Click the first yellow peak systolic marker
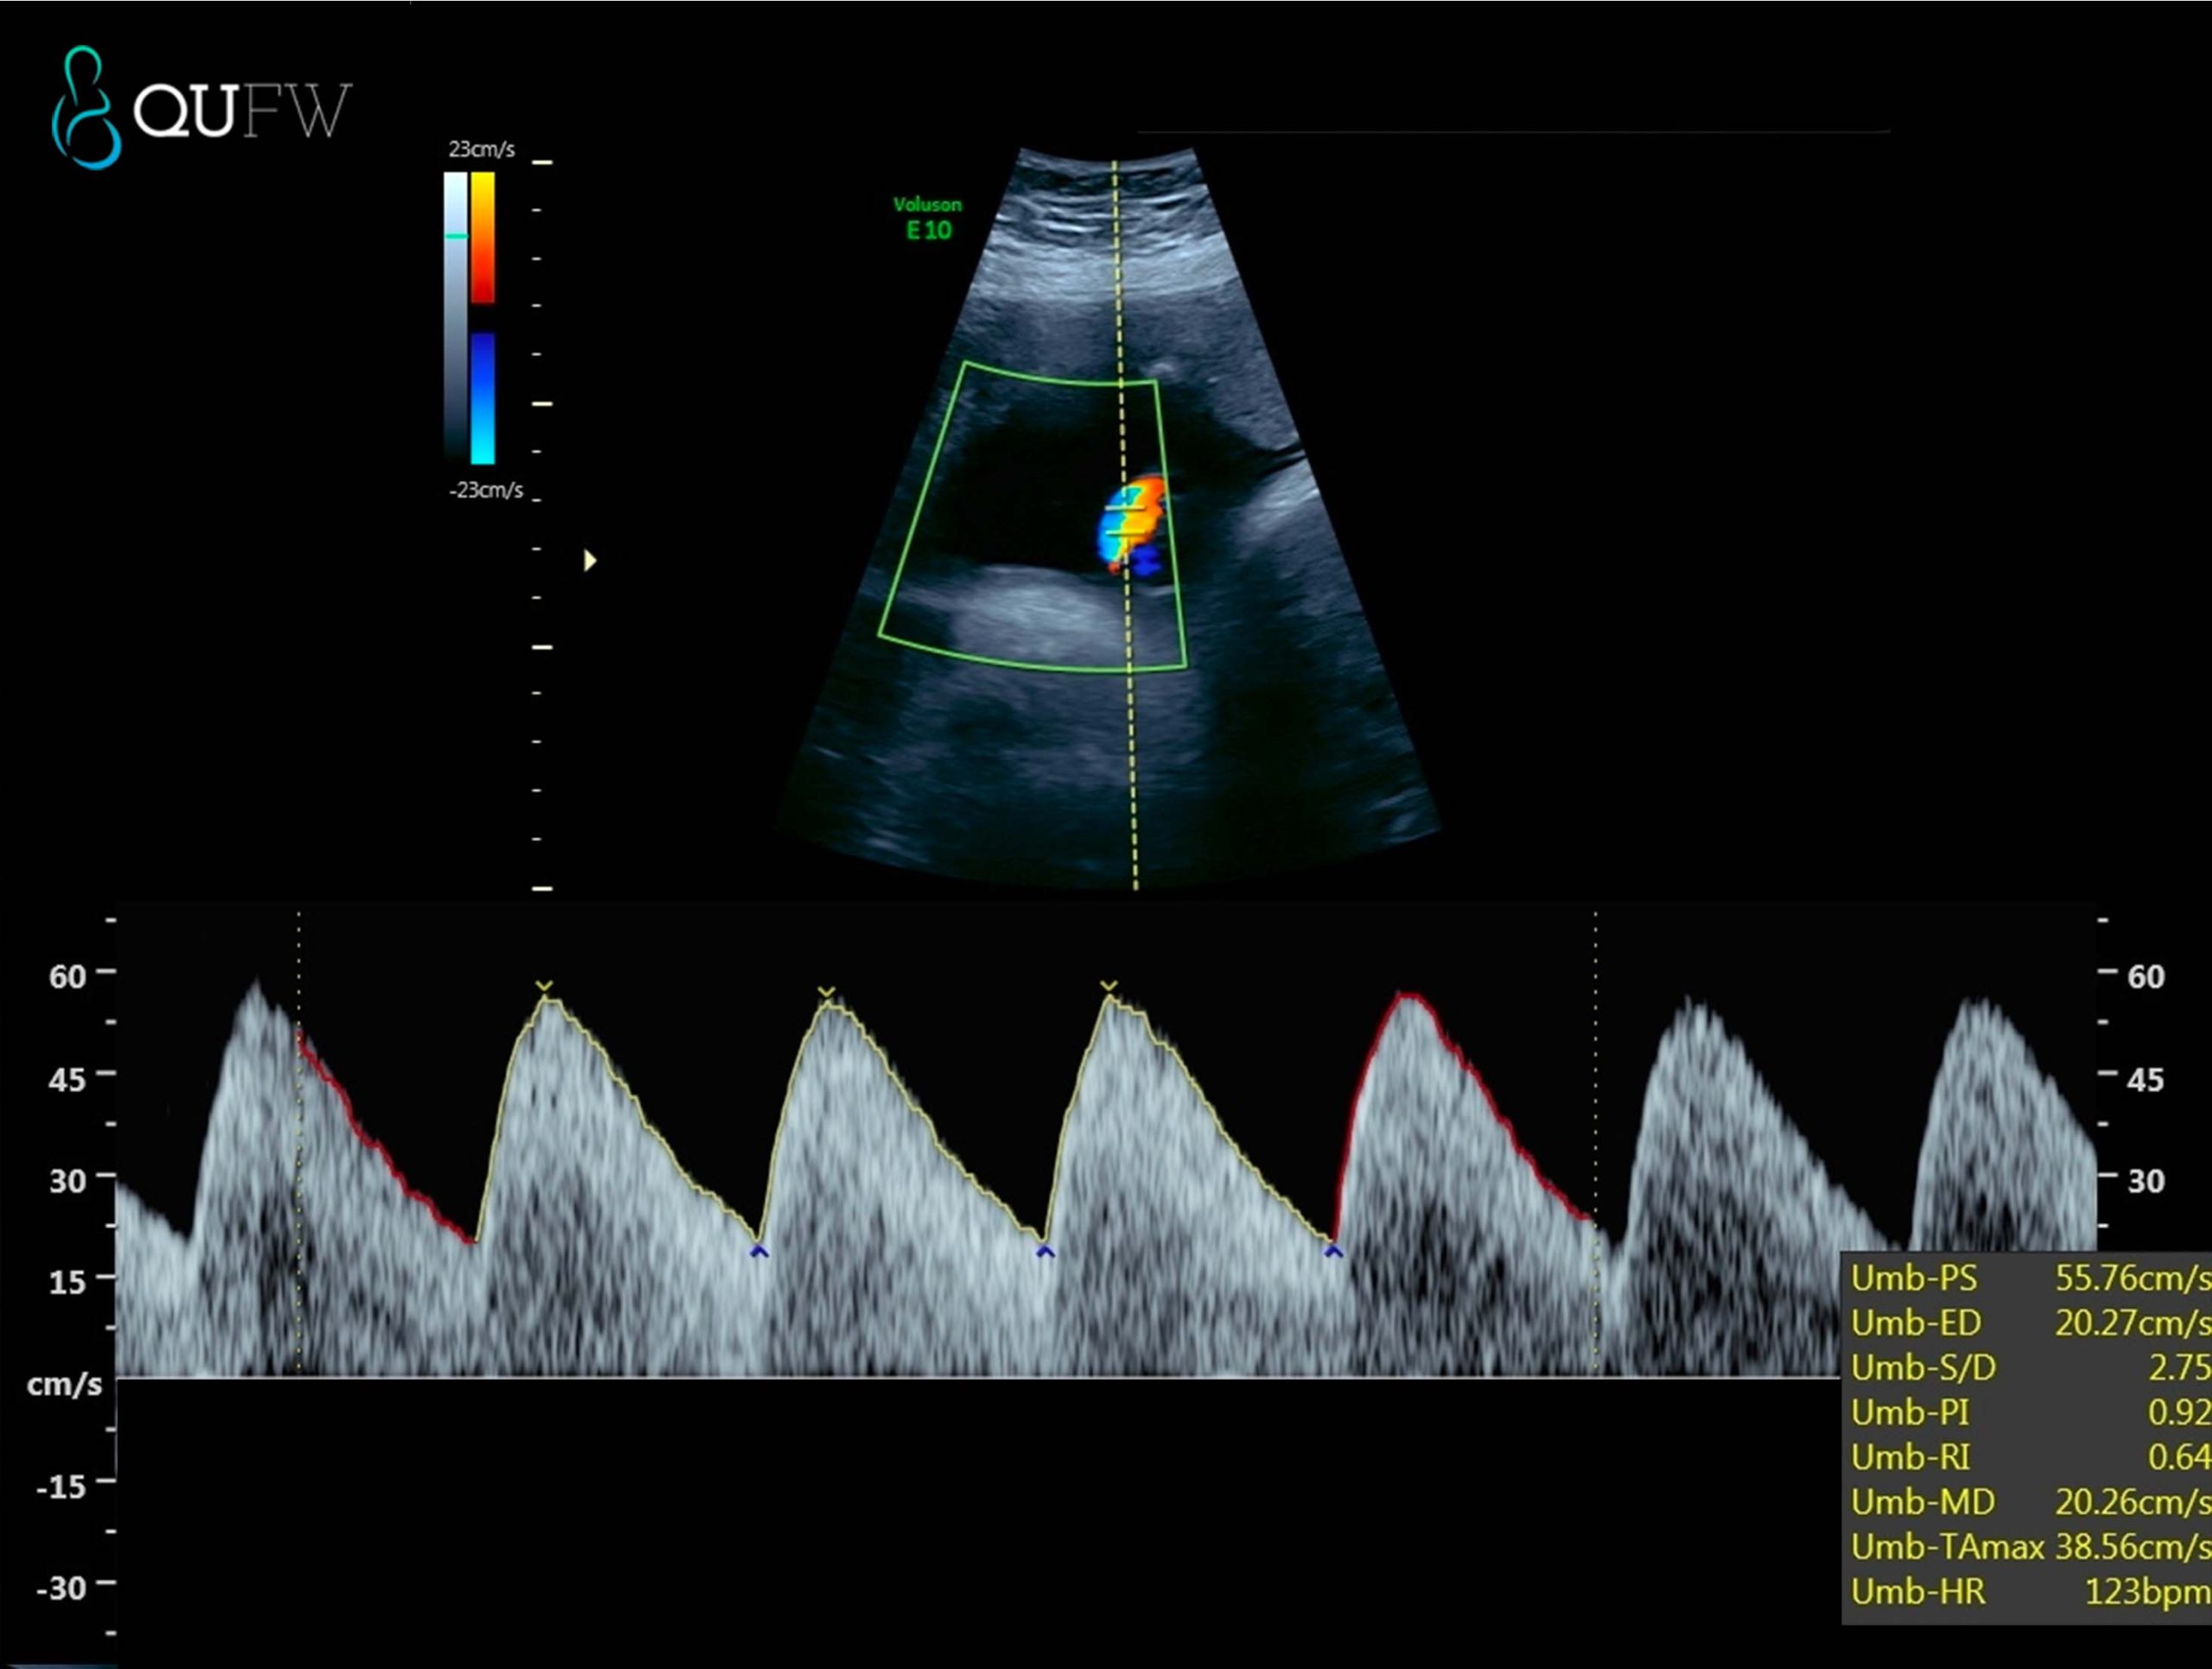Viewport: 2212px width, 1669px height. 543,987
